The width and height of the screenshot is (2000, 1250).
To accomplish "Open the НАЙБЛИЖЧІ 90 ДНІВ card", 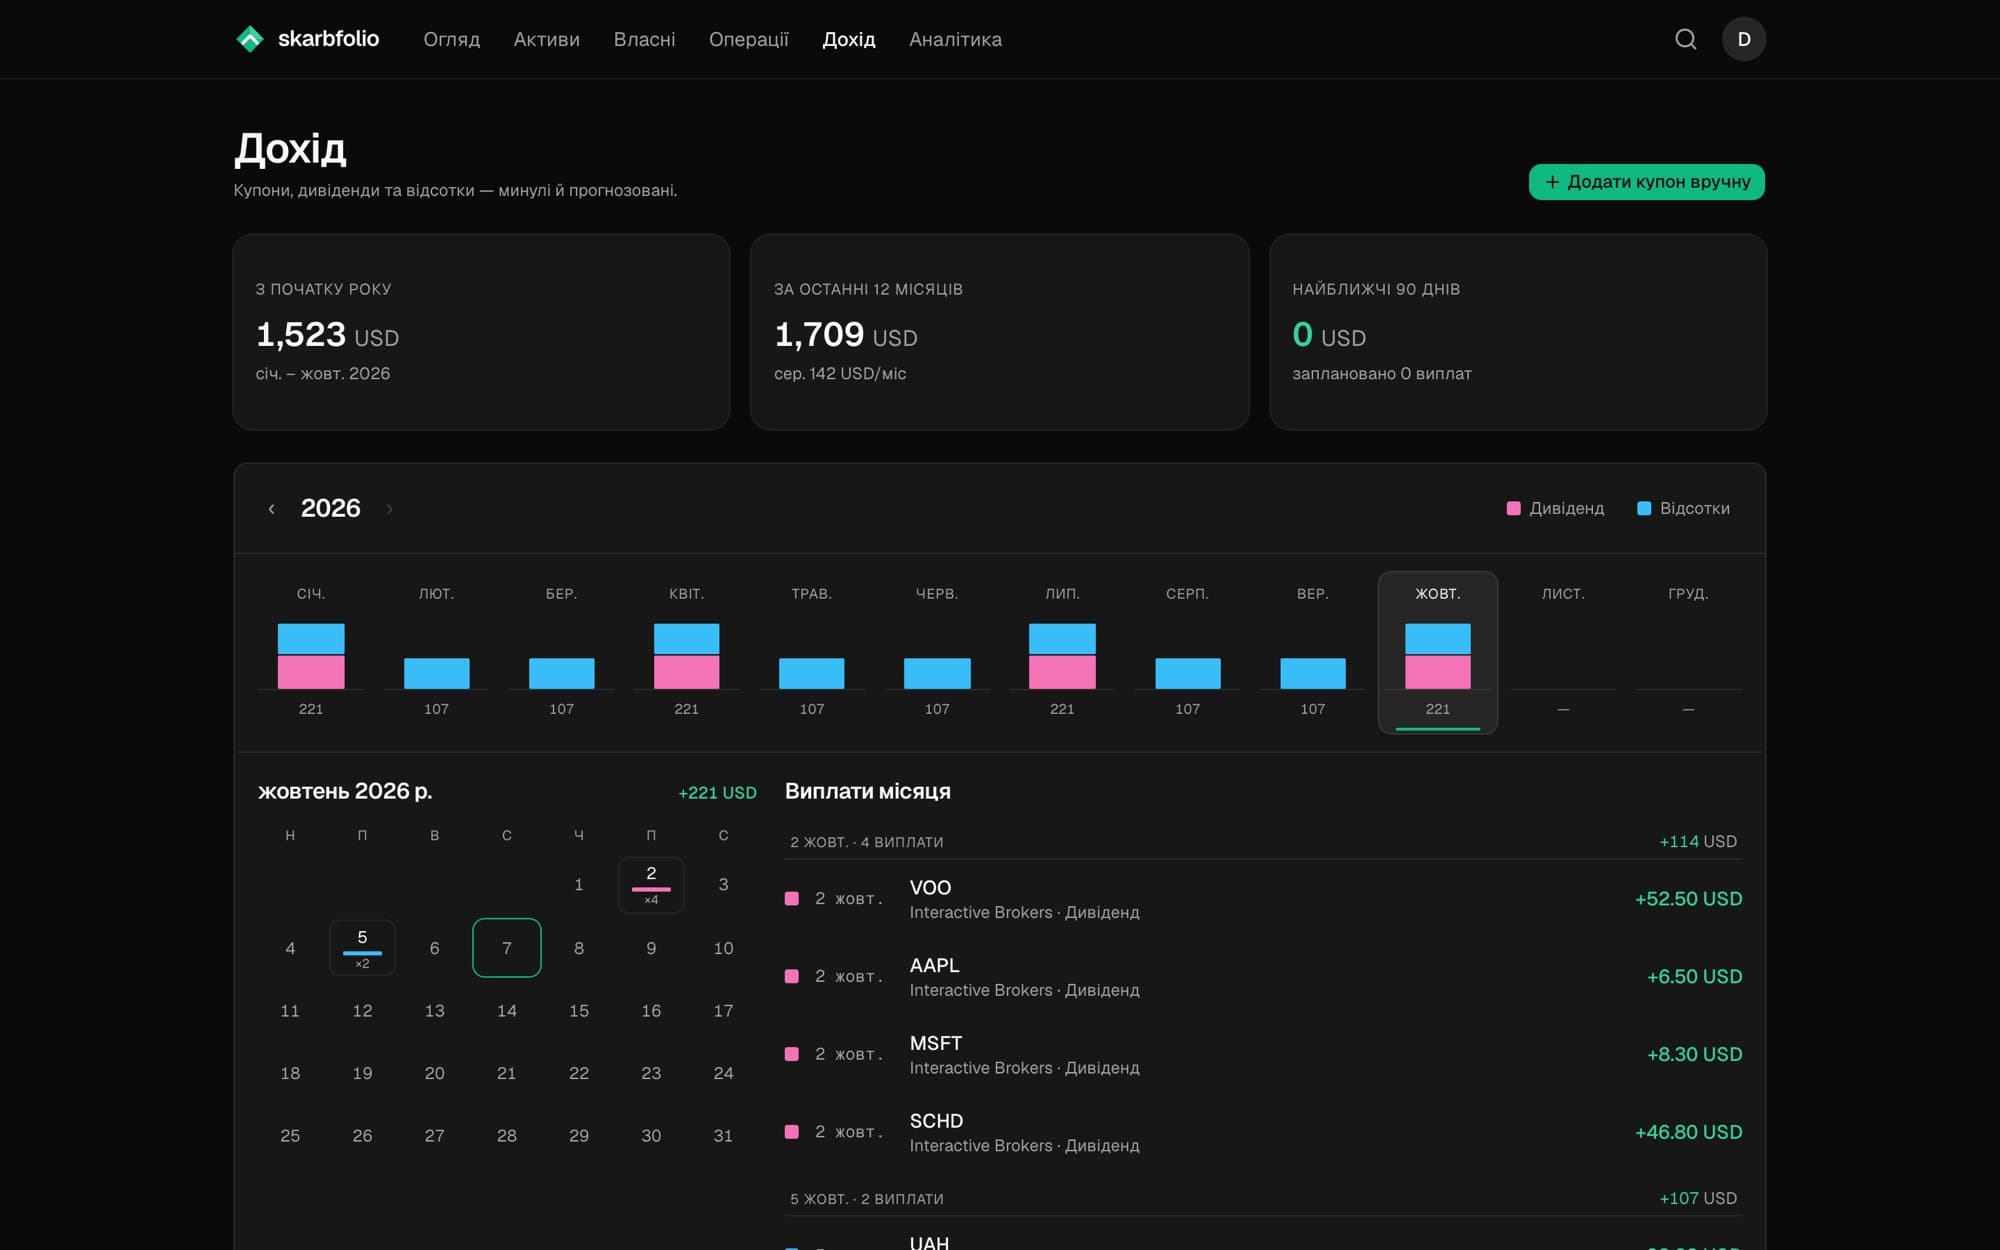I will [x=1518, y=332].
